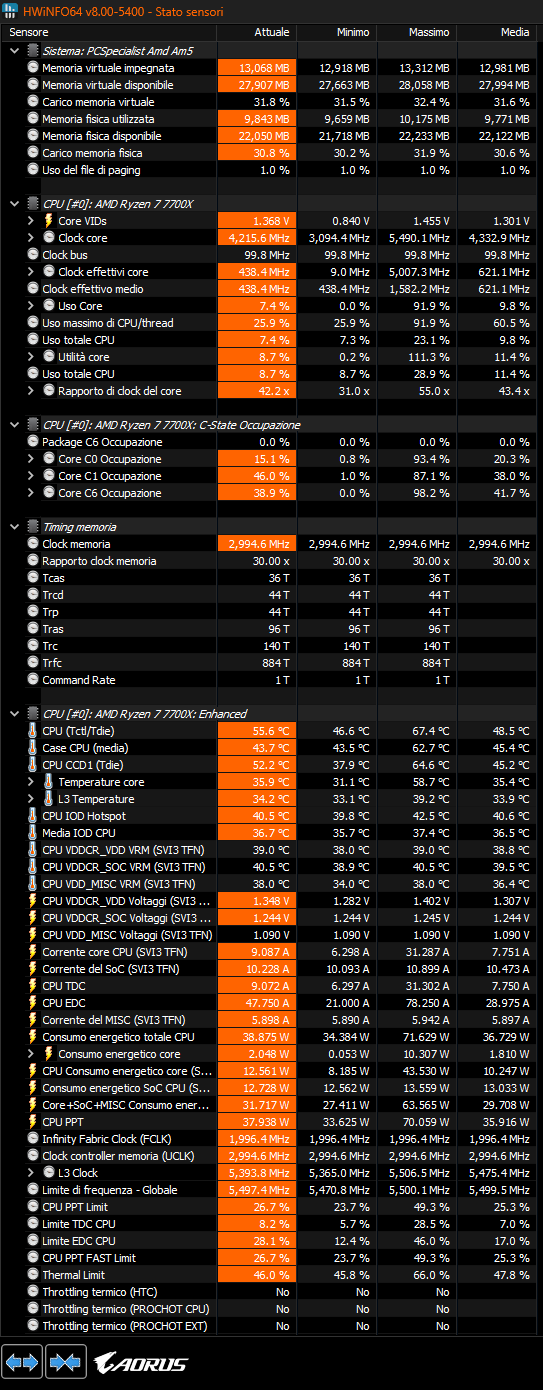Viewport: 543px width, 1390px height.
Task: Click the HWiNFO64 title bar icon
Action: 11,11
